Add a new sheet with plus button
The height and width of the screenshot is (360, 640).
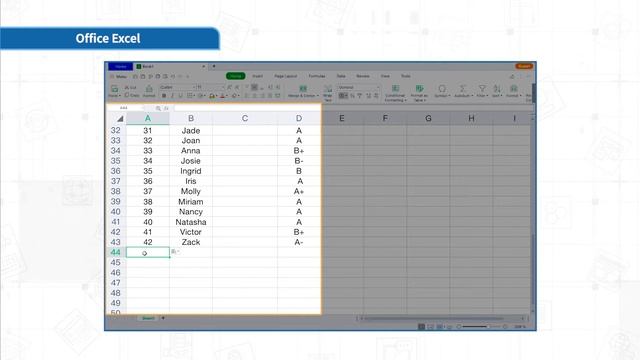pyautogui.click(x=163, y=318)
